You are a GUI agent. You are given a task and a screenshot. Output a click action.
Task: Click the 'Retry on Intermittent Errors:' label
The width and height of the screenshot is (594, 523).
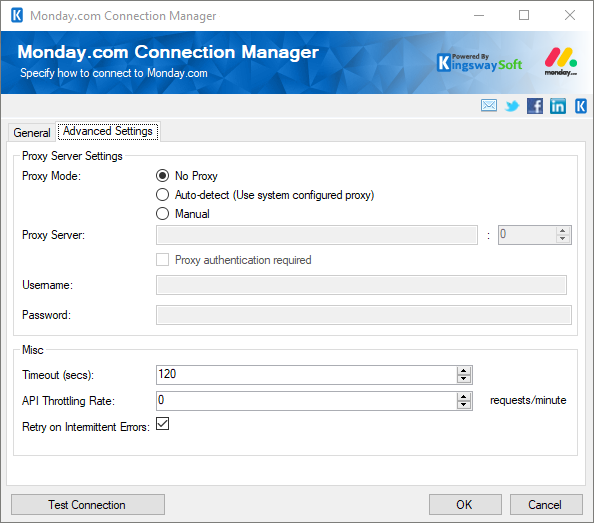coord(86,427)
